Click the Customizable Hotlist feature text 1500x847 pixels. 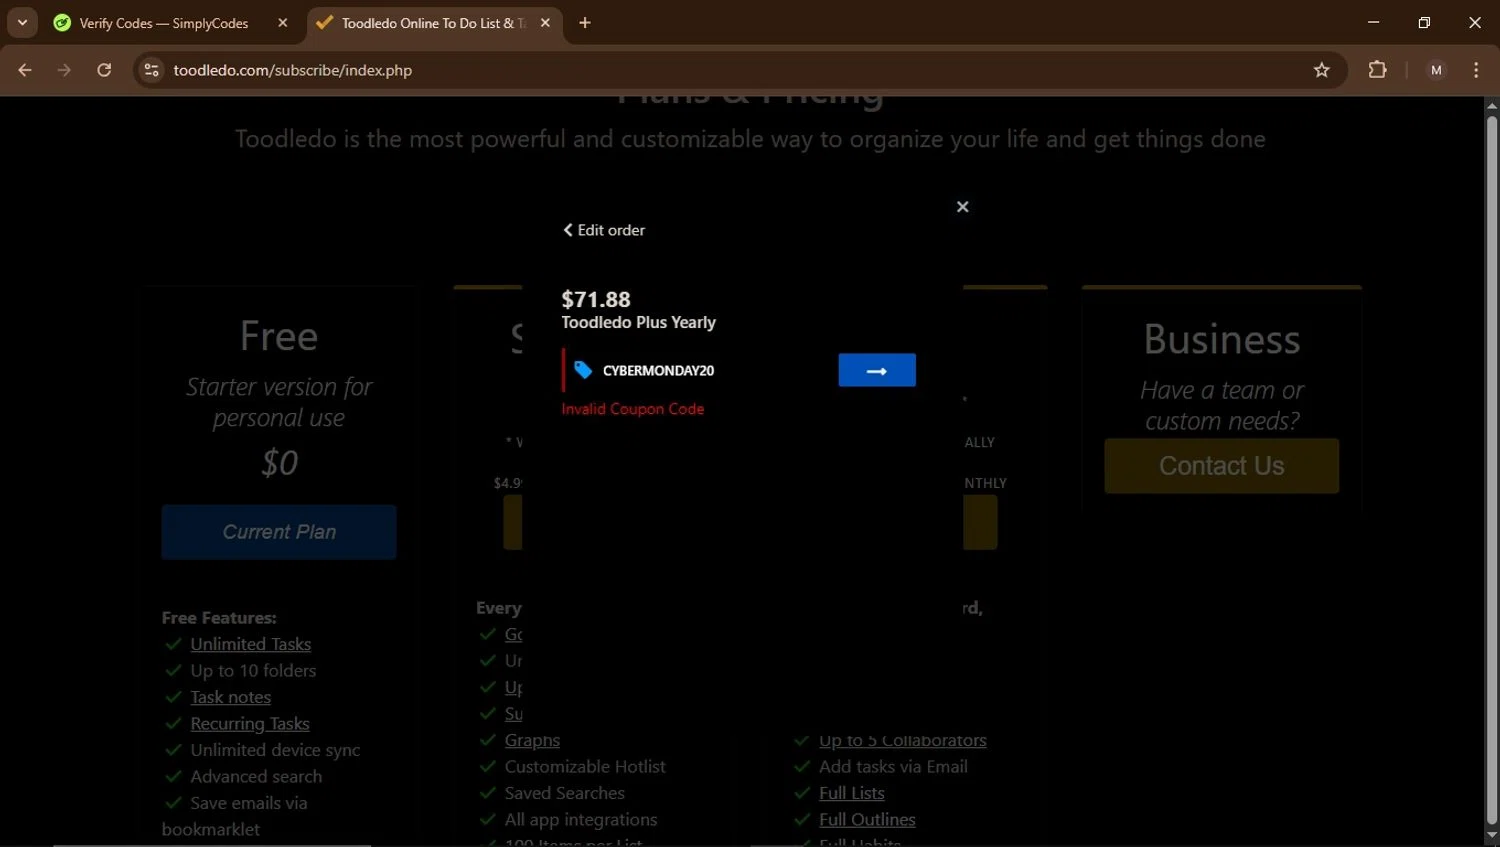click(x=585, y=766)
